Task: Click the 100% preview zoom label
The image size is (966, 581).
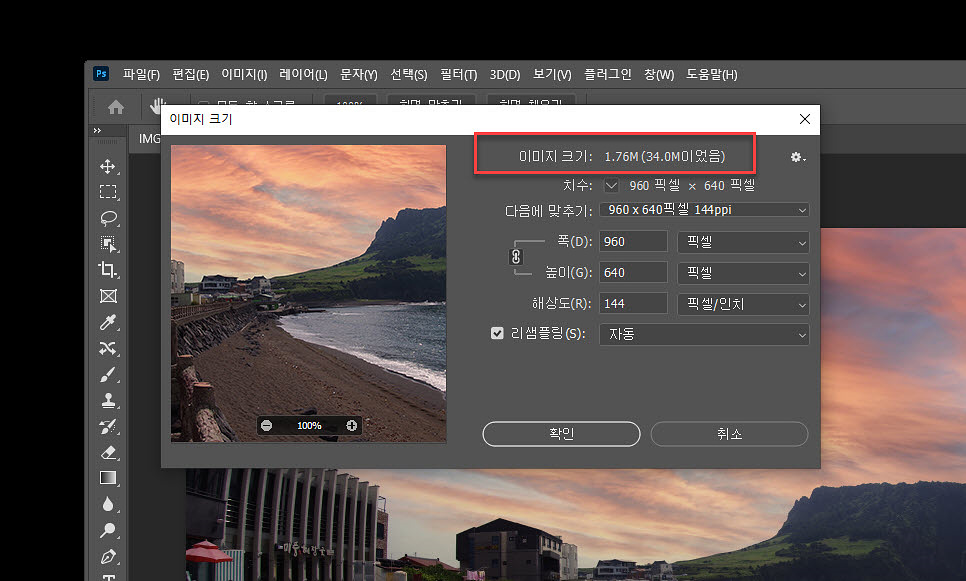Action: (x=309, y=426)
